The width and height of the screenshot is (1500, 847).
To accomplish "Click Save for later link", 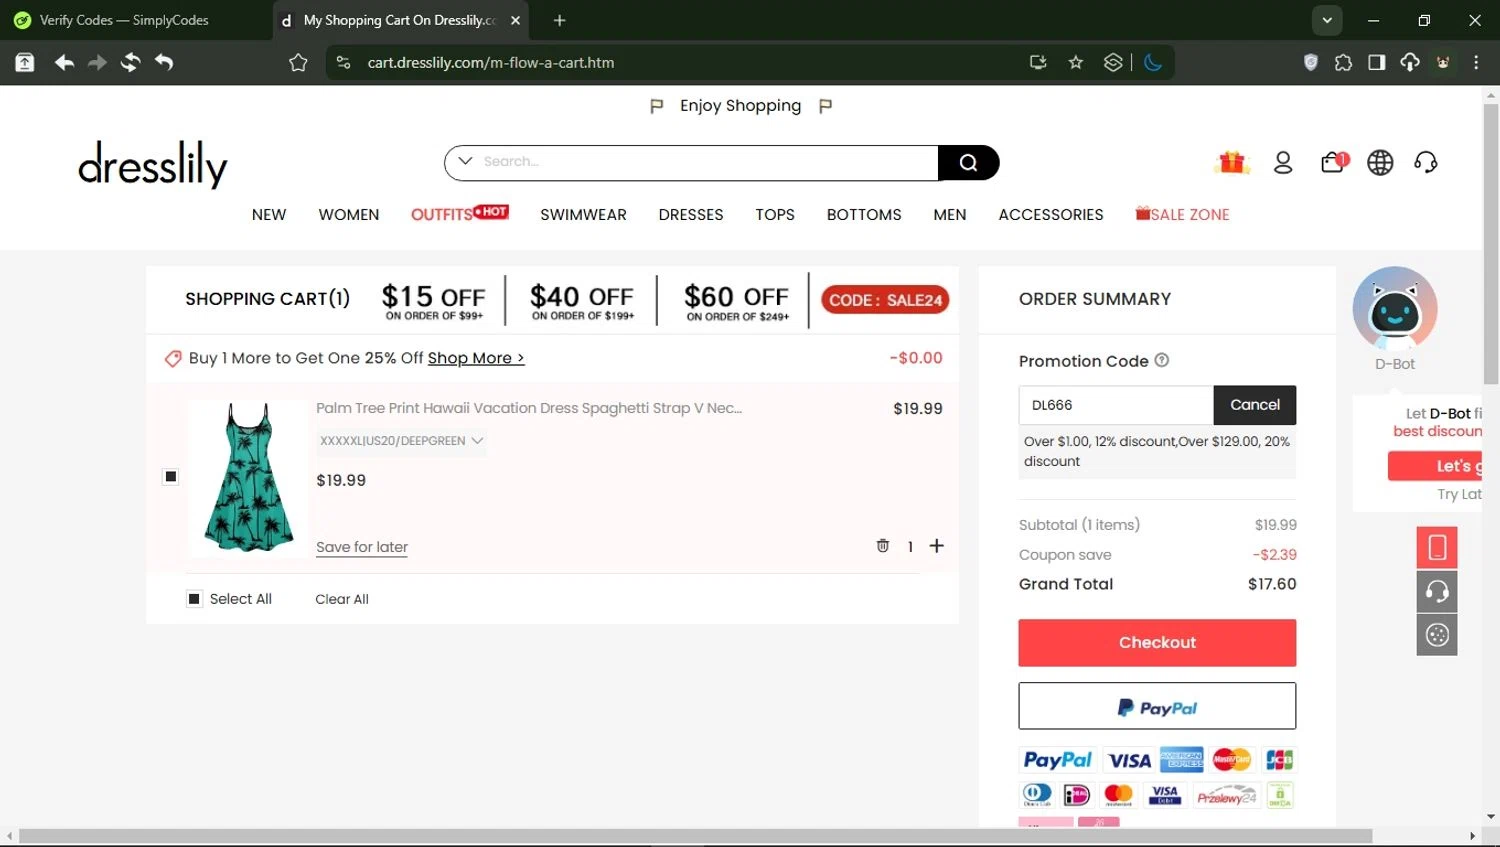I will (362, 547).
